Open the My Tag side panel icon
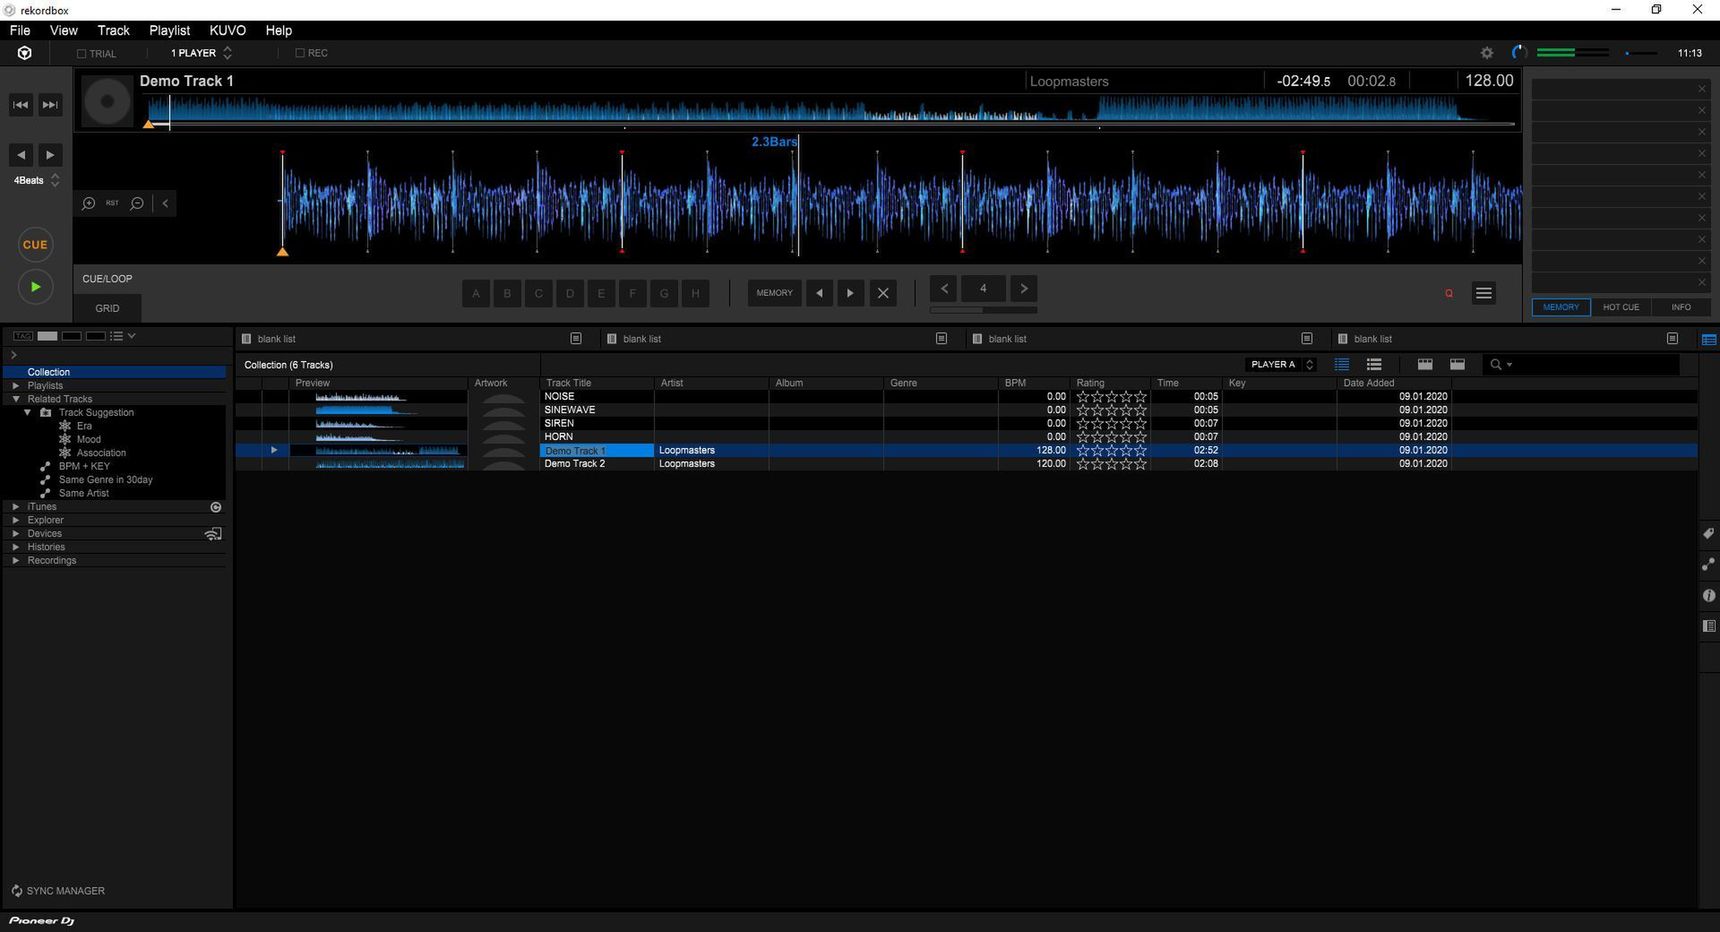Viewport: 1720px width, 932px height. pyautogui.click(x=1709, y=534)
